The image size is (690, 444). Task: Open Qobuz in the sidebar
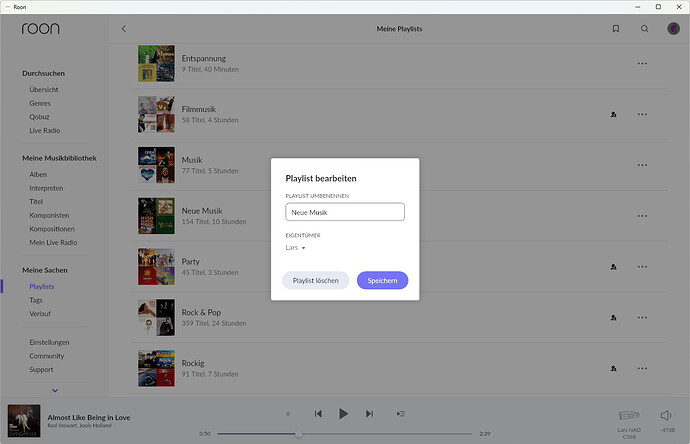click(39, 117)
